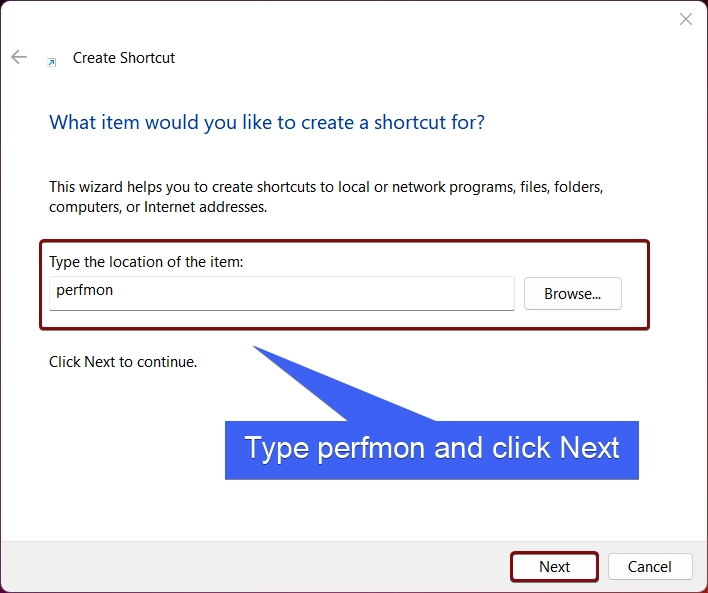708x593 pixels.
Task: Cancel the shortcut creation
Action: point(650,566)
